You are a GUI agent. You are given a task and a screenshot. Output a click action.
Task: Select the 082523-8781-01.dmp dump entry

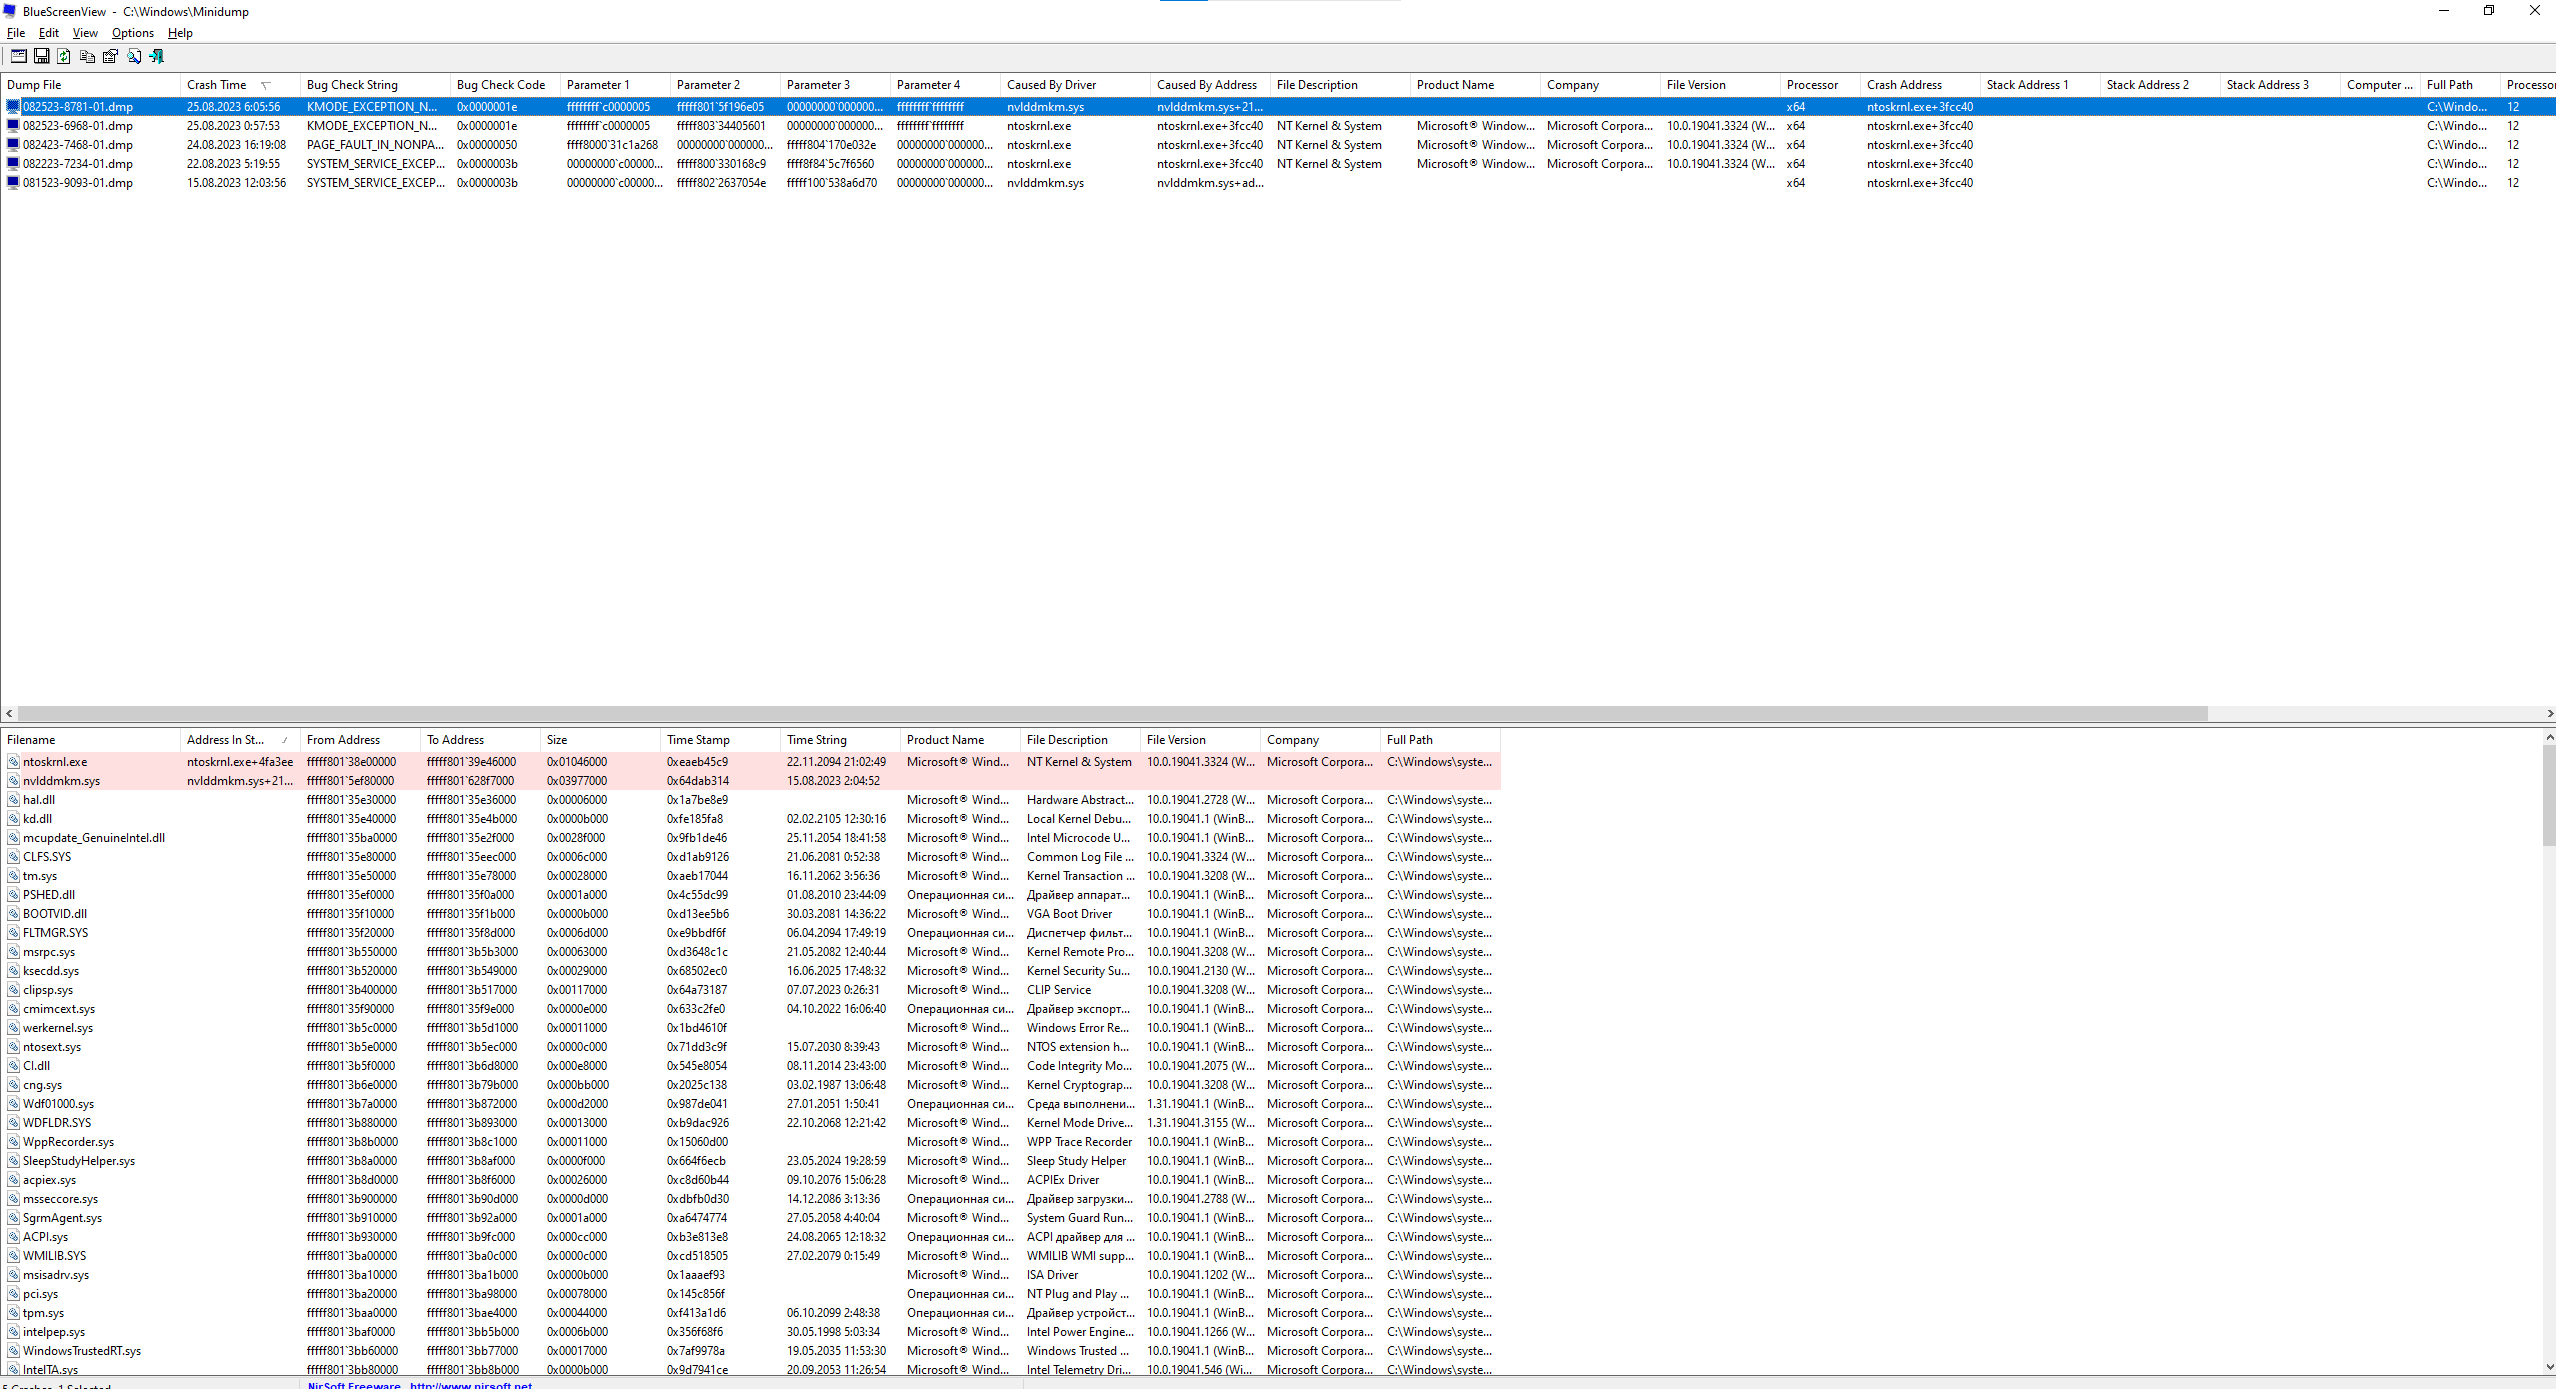79,106
